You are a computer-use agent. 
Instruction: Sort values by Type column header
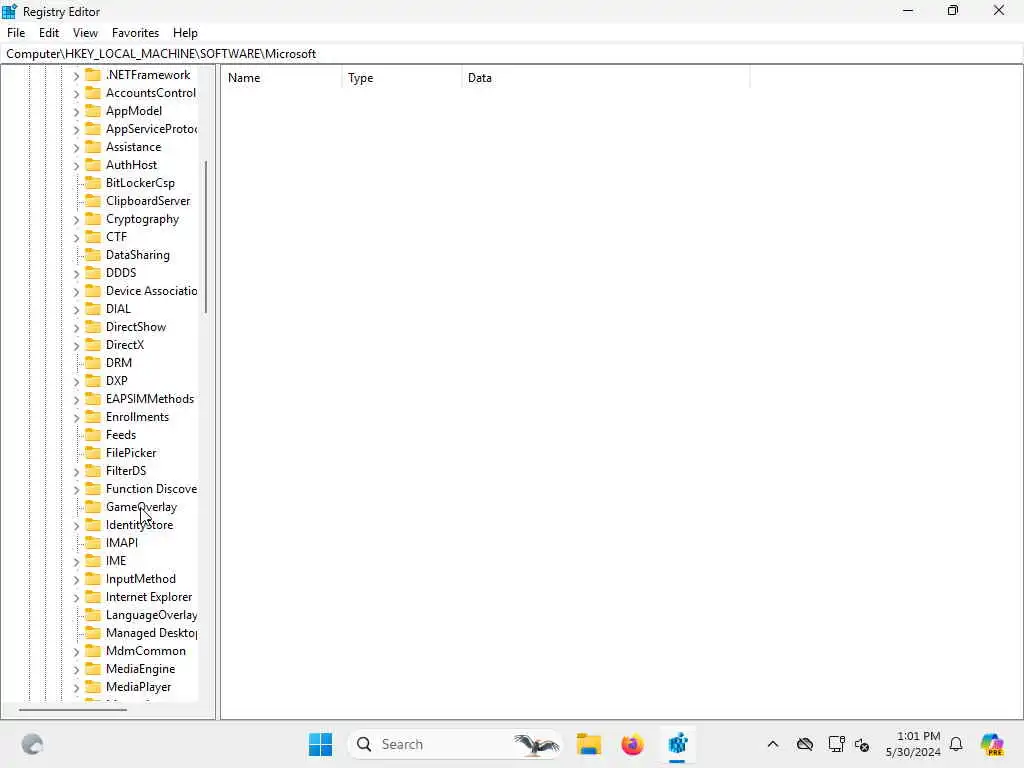point(402,78)
